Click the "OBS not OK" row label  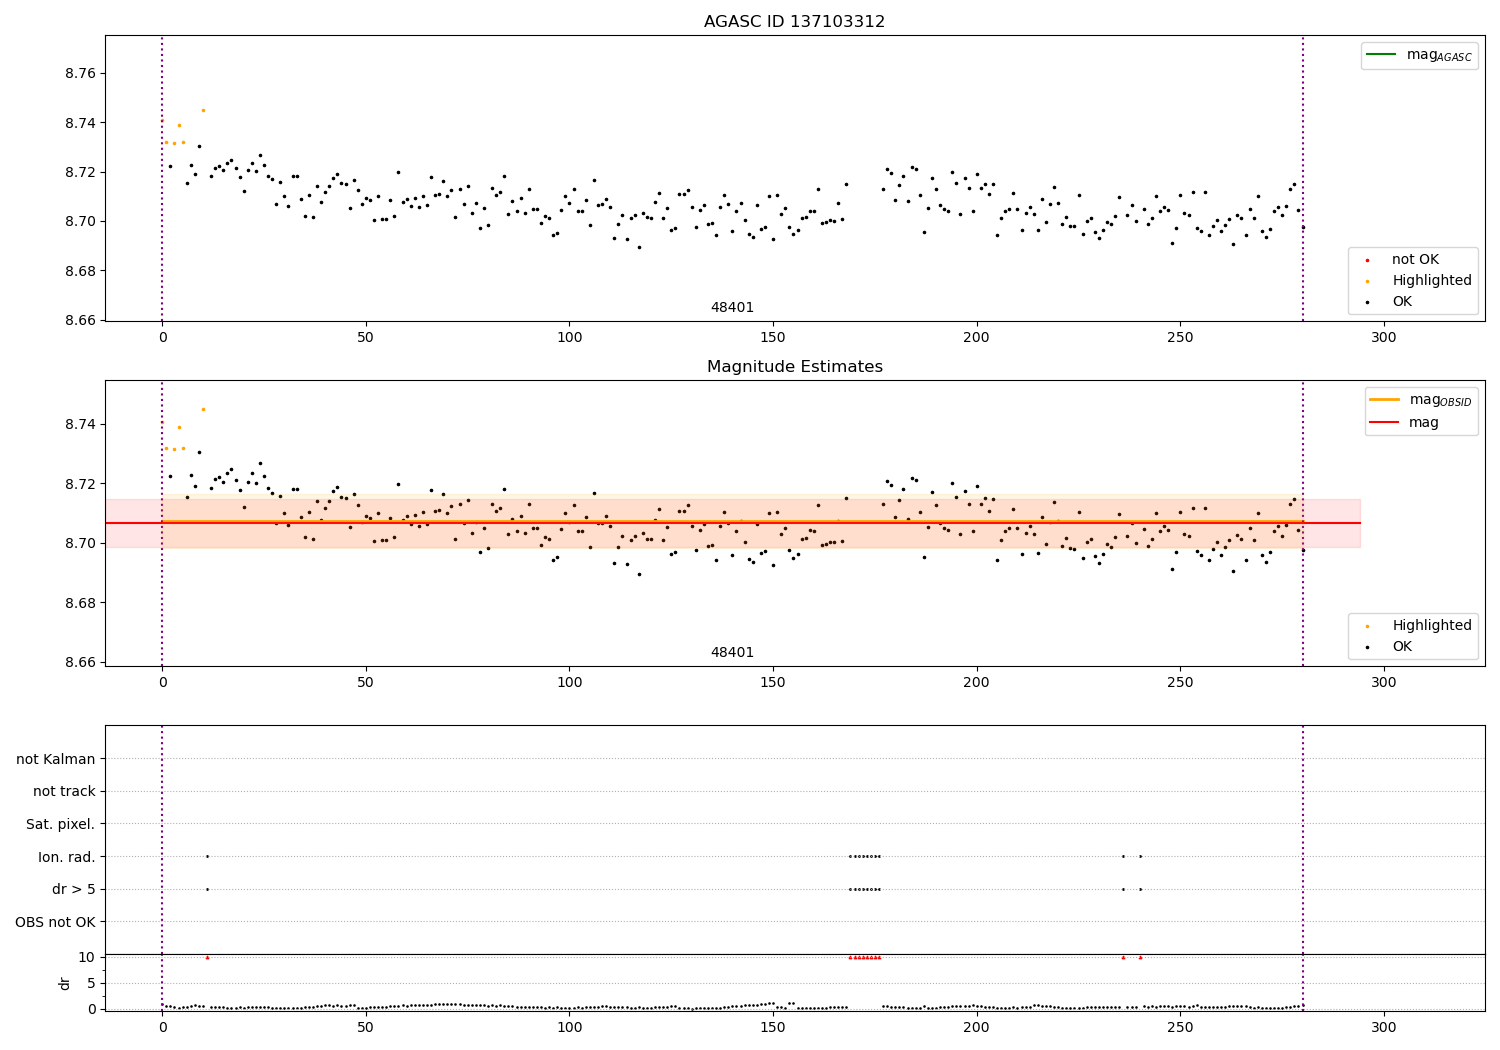click(x=56, y=922)
